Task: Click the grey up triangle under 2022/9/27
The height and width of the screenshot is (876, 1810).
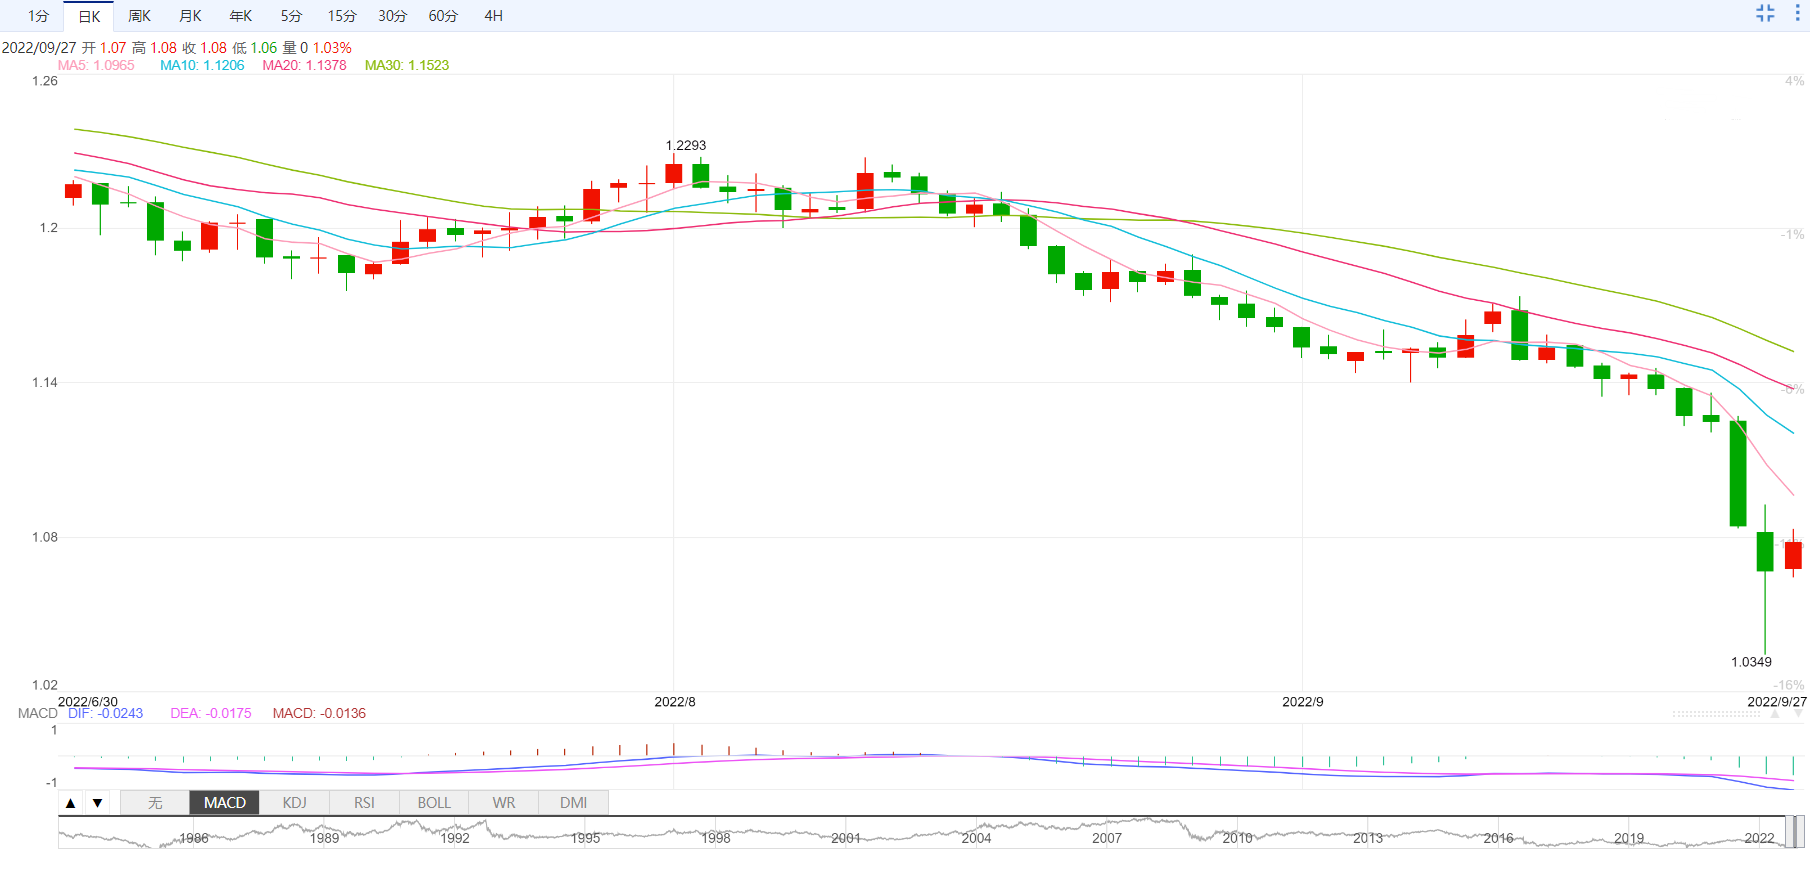Action: pyautogui.click(x=1775, y=715)
